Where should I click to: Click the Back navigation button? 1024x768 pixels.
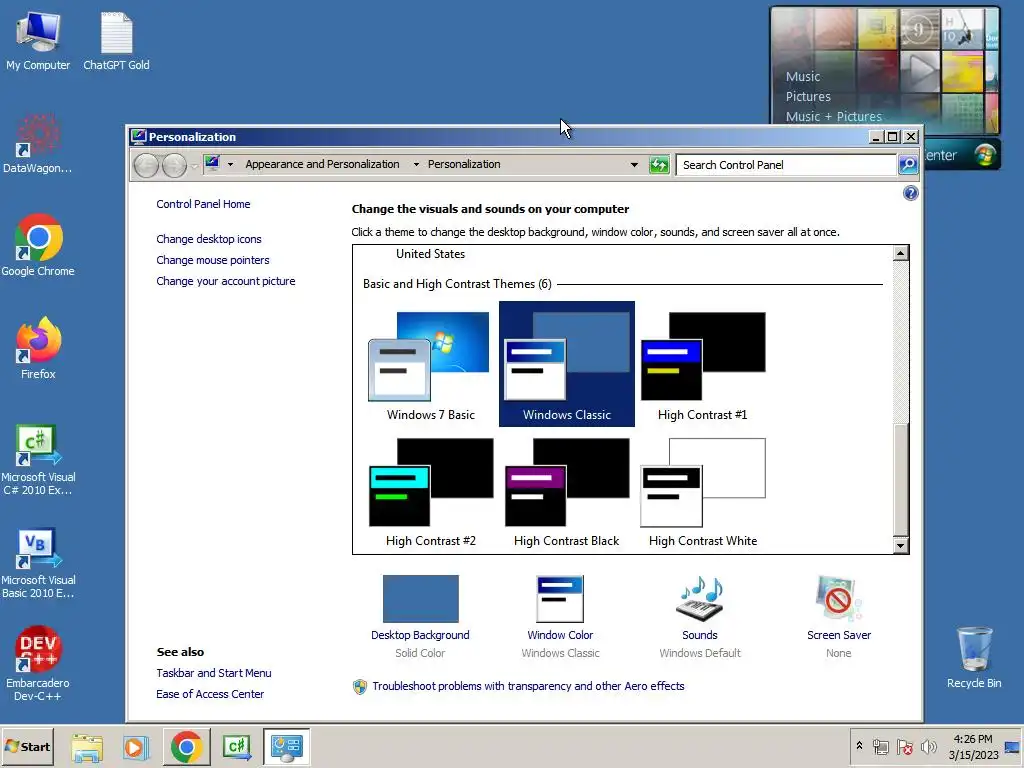click(146, 165)
